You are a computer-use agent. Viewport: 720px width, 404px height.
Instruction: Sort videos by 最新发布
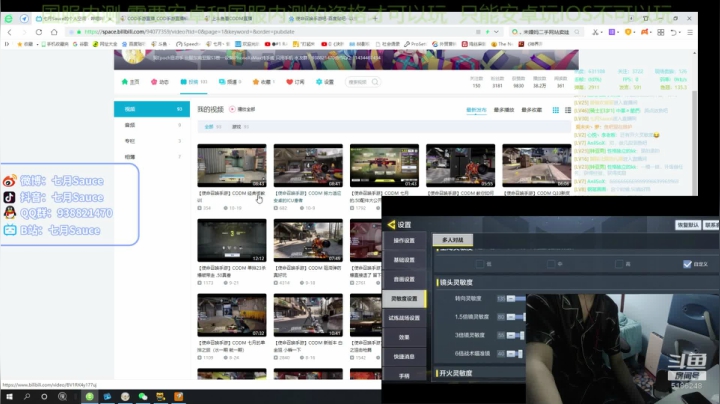(x=476, y=110)
